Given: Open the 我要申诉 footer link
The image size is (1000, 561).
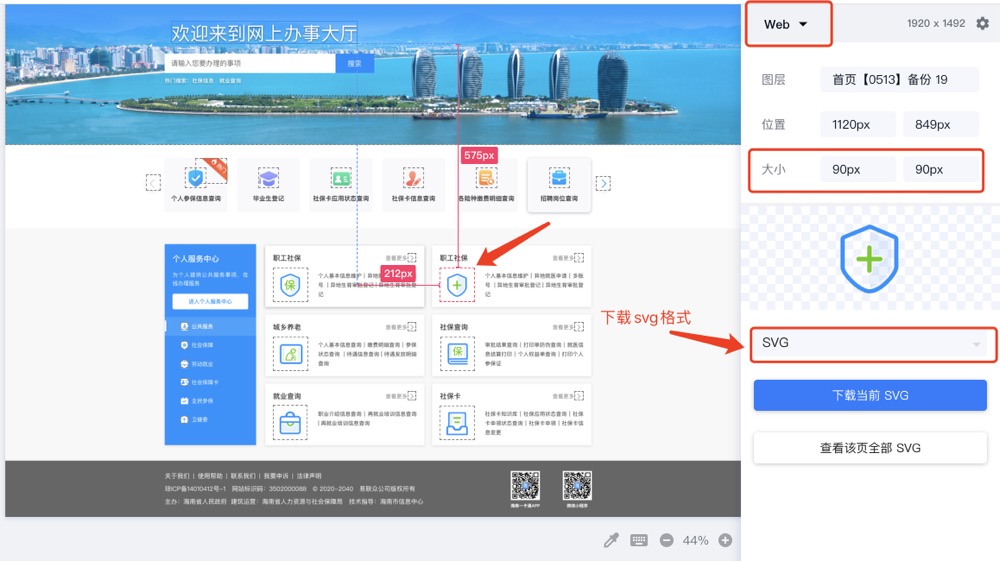Looking at the screenshot, I should click(x=276, y=476).
